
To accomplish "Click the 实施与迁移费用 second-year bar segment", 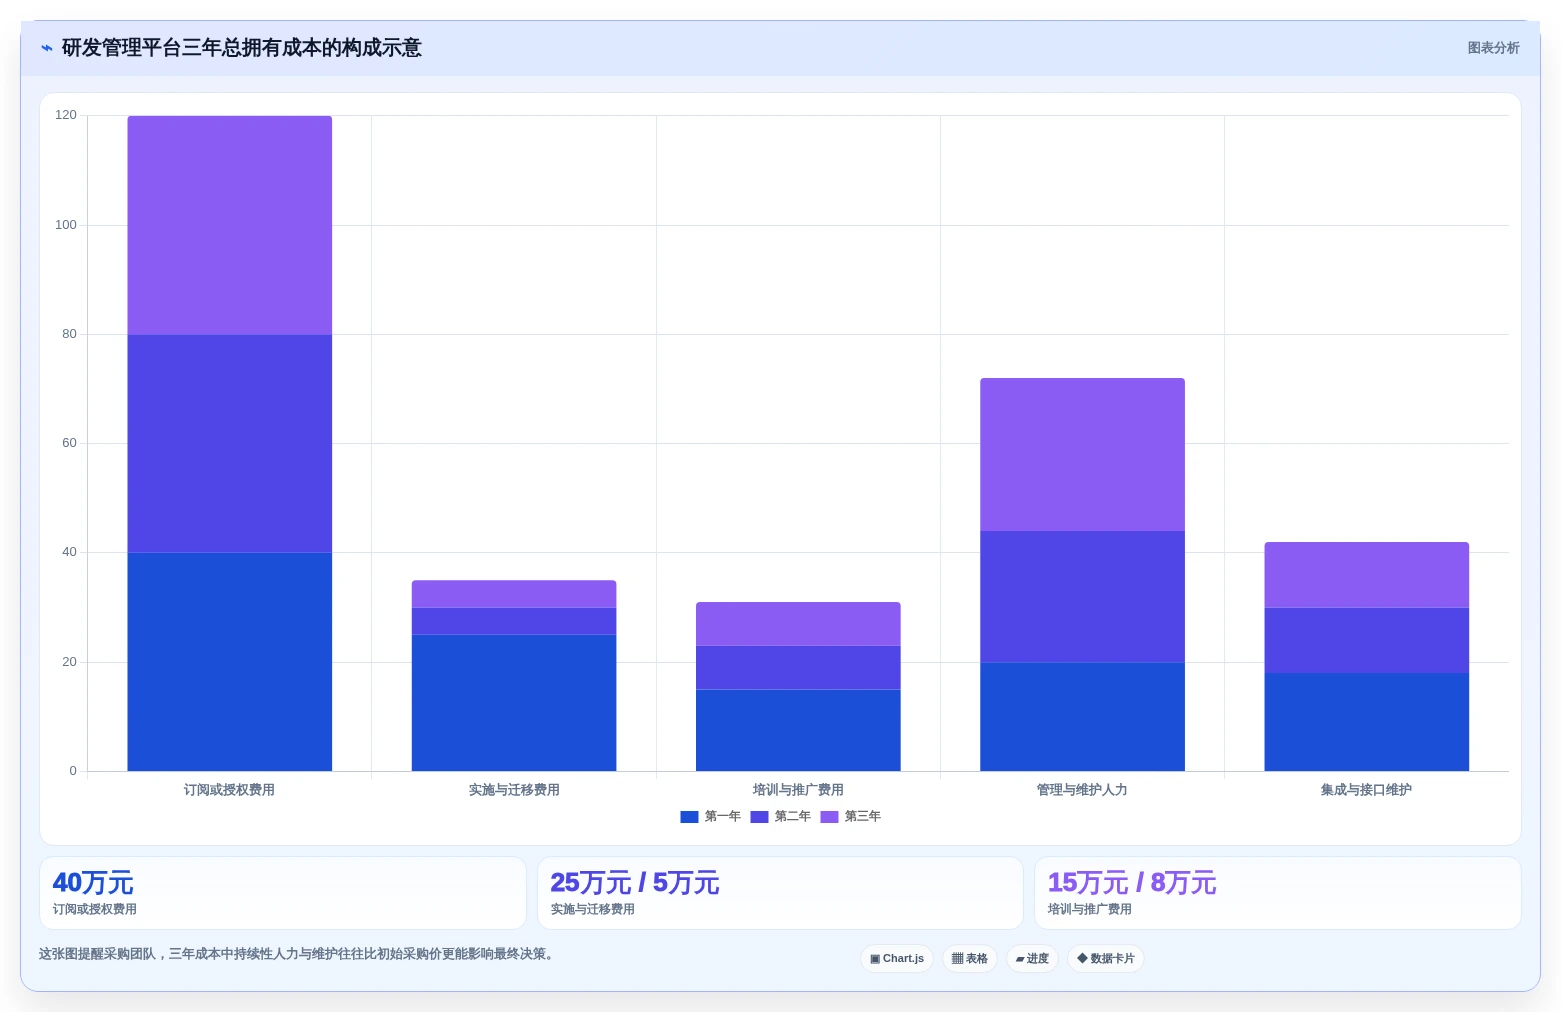I will [x=514, y=621].
